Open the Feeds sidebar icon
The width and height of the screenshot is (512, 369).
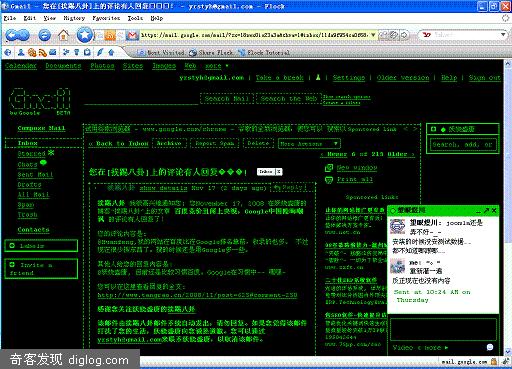click(42, 52)
